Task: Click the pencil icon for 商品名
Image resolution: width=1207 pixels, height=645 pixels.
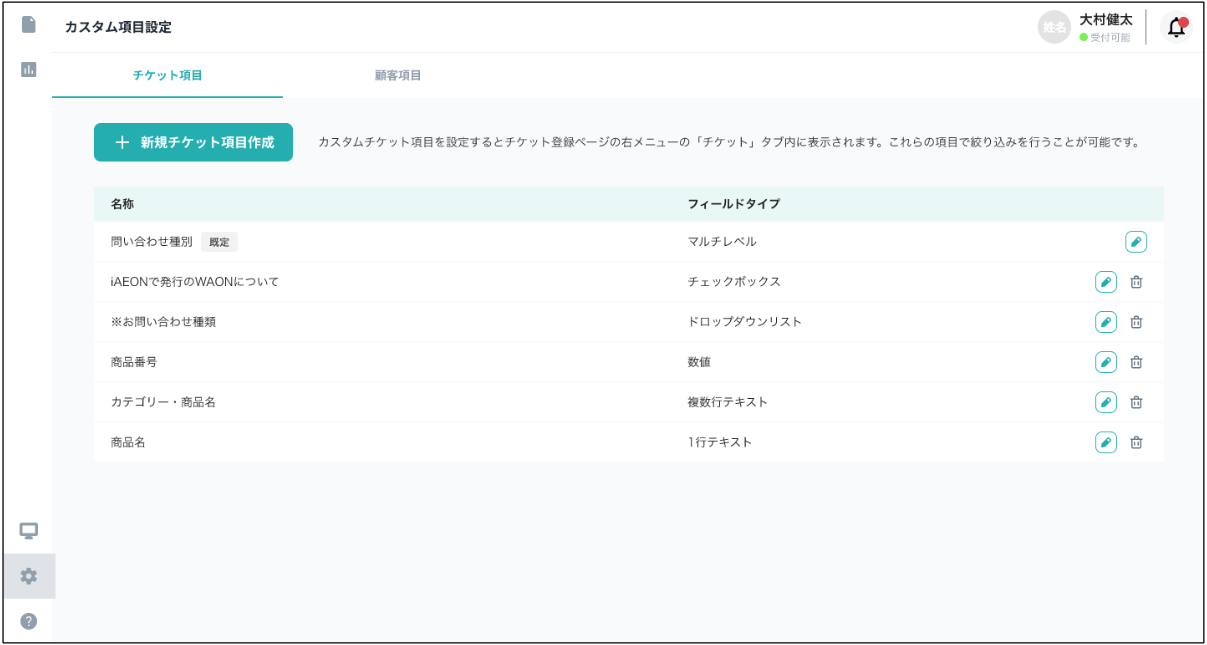Action: pos(1105,442)
